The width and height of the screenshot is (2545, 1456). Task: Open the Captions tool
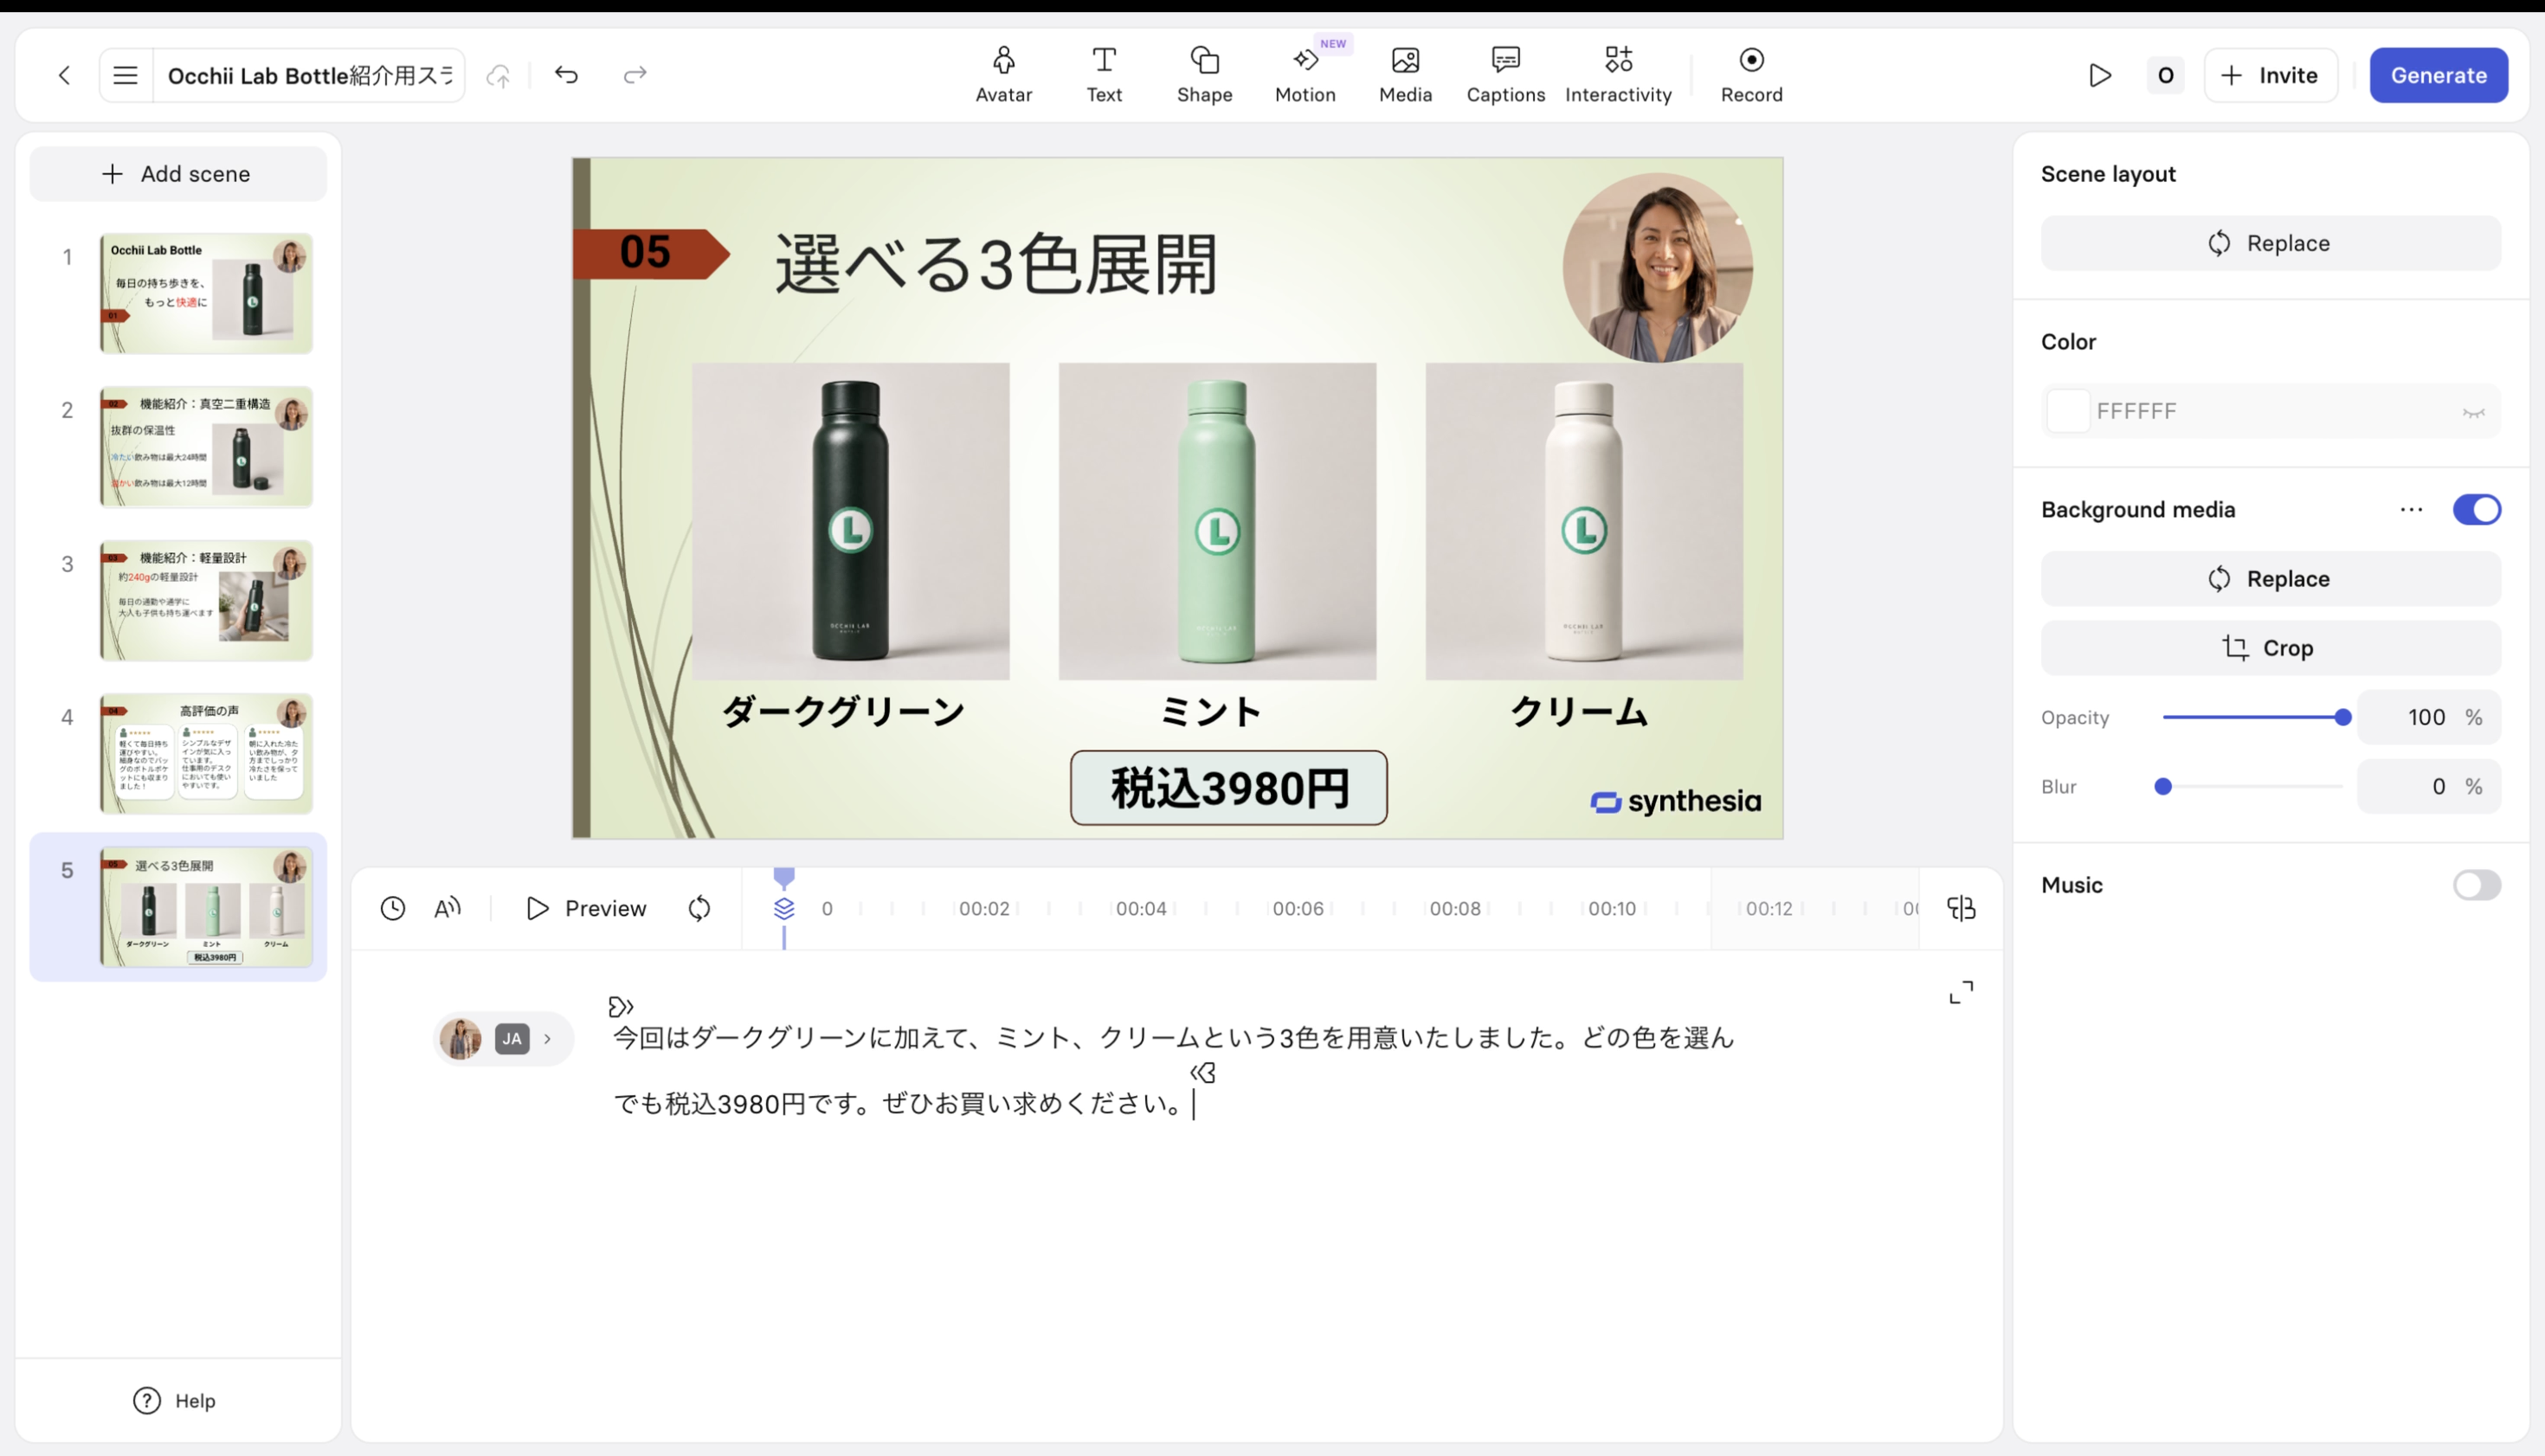tap(1505, 75)
